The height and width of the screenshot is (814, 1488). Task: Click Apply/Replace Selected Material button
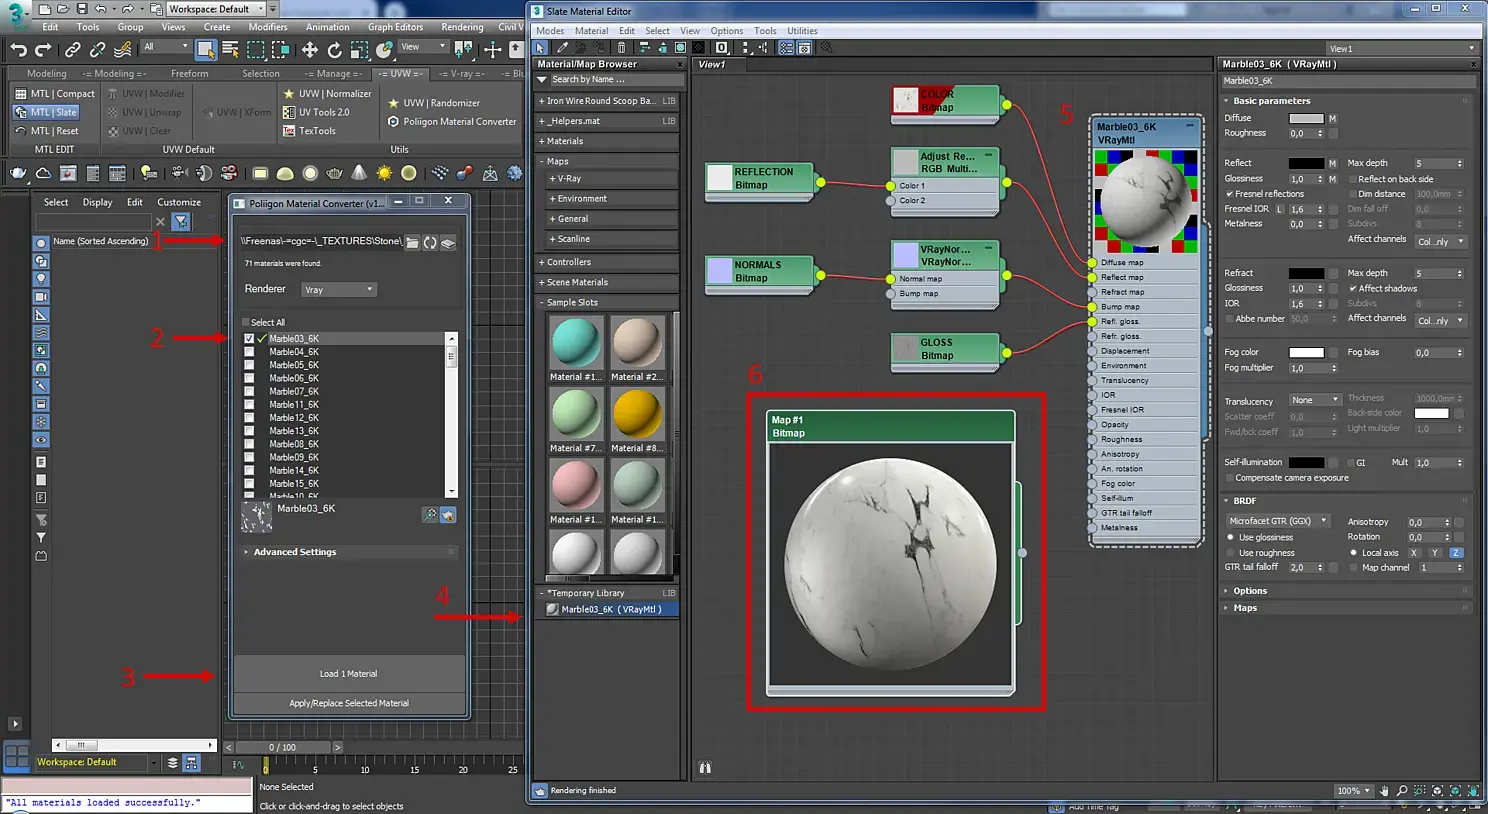point(349,703)
